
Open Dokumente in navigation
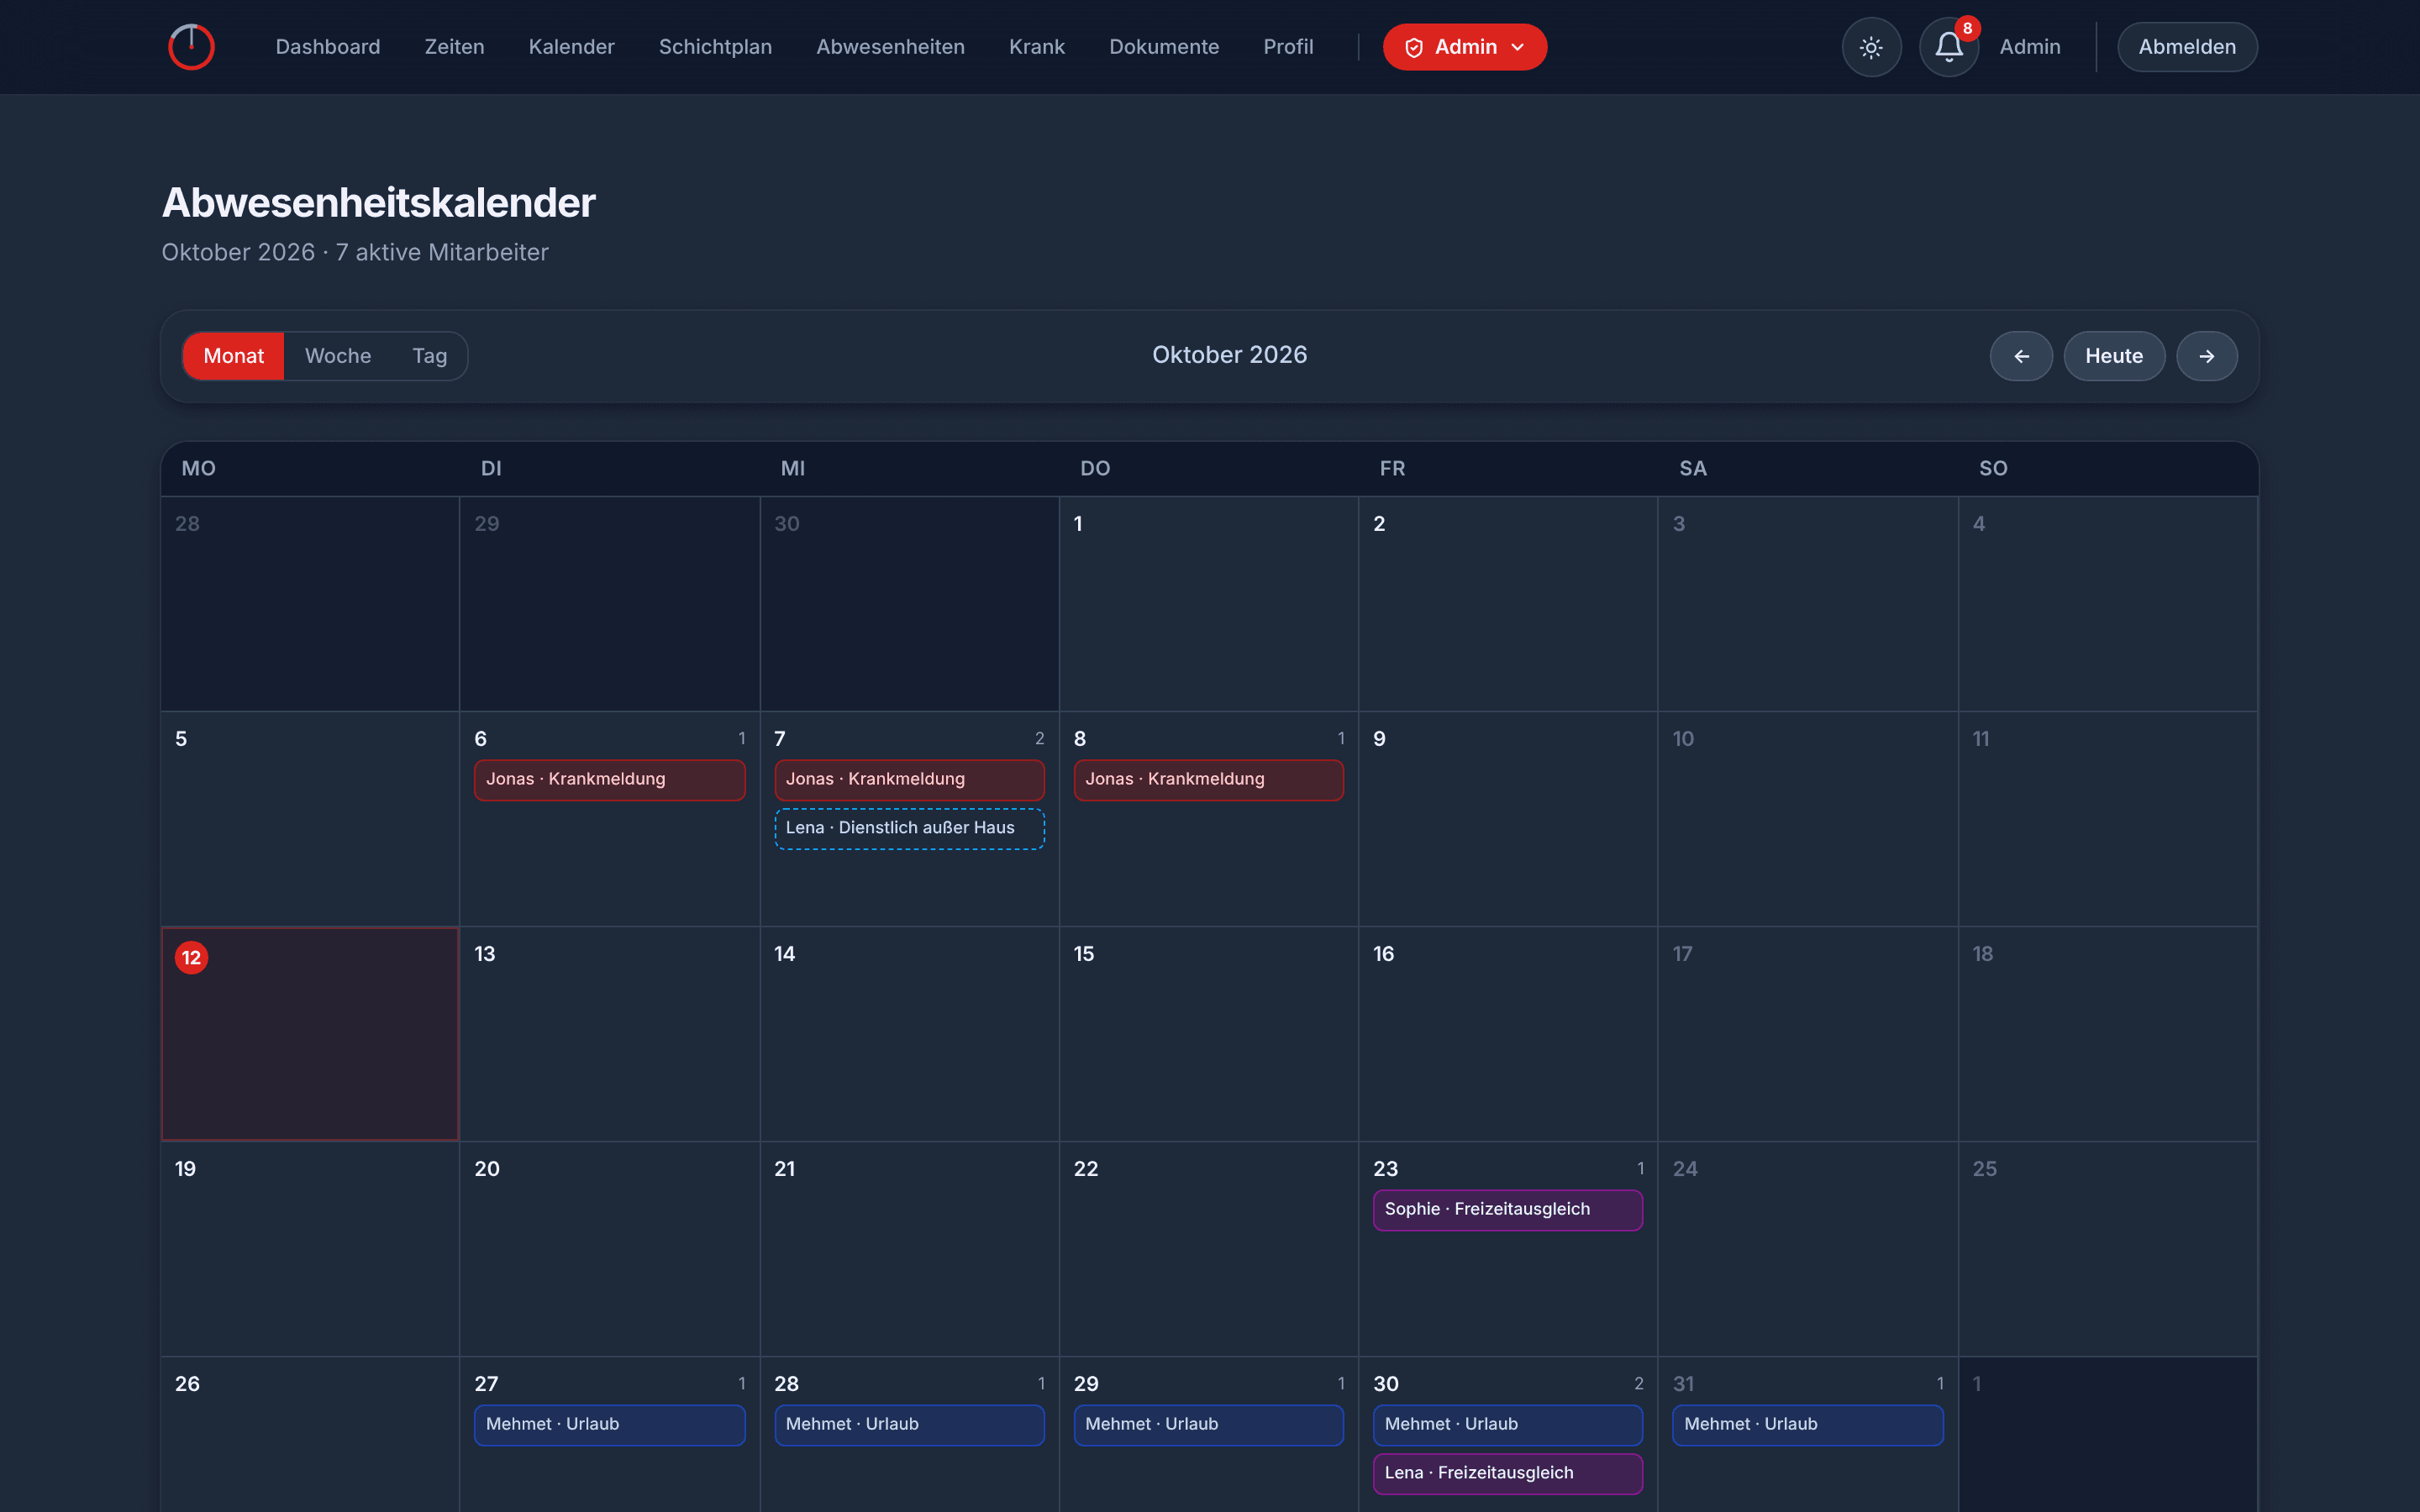[1164, 47]
